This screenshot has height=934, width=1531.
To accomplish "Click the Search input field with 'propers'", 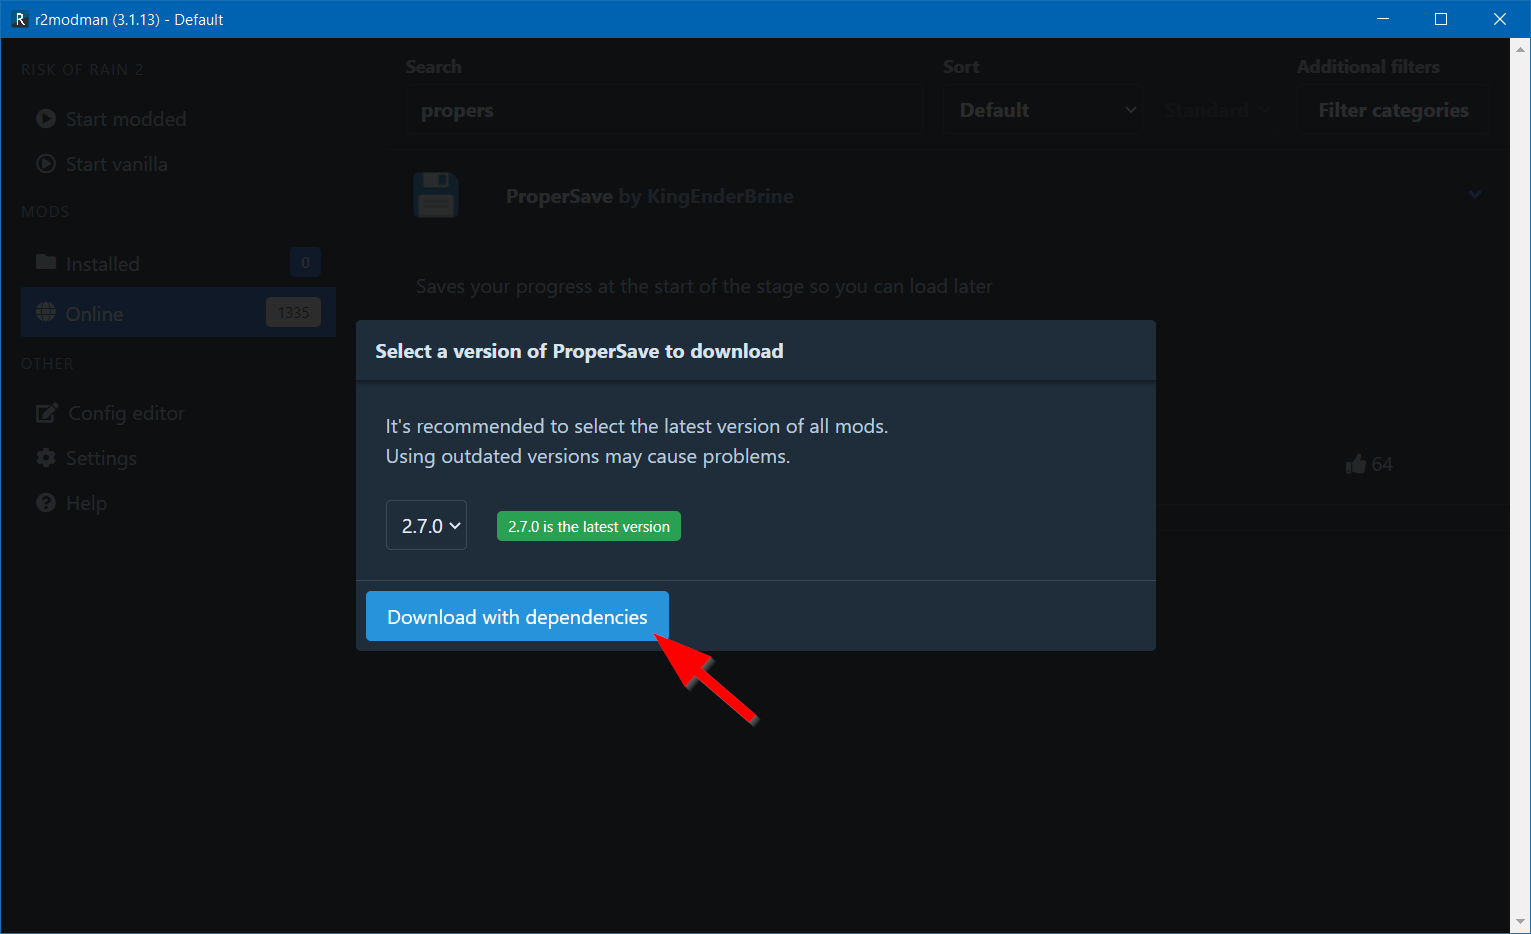I will 664,110.
